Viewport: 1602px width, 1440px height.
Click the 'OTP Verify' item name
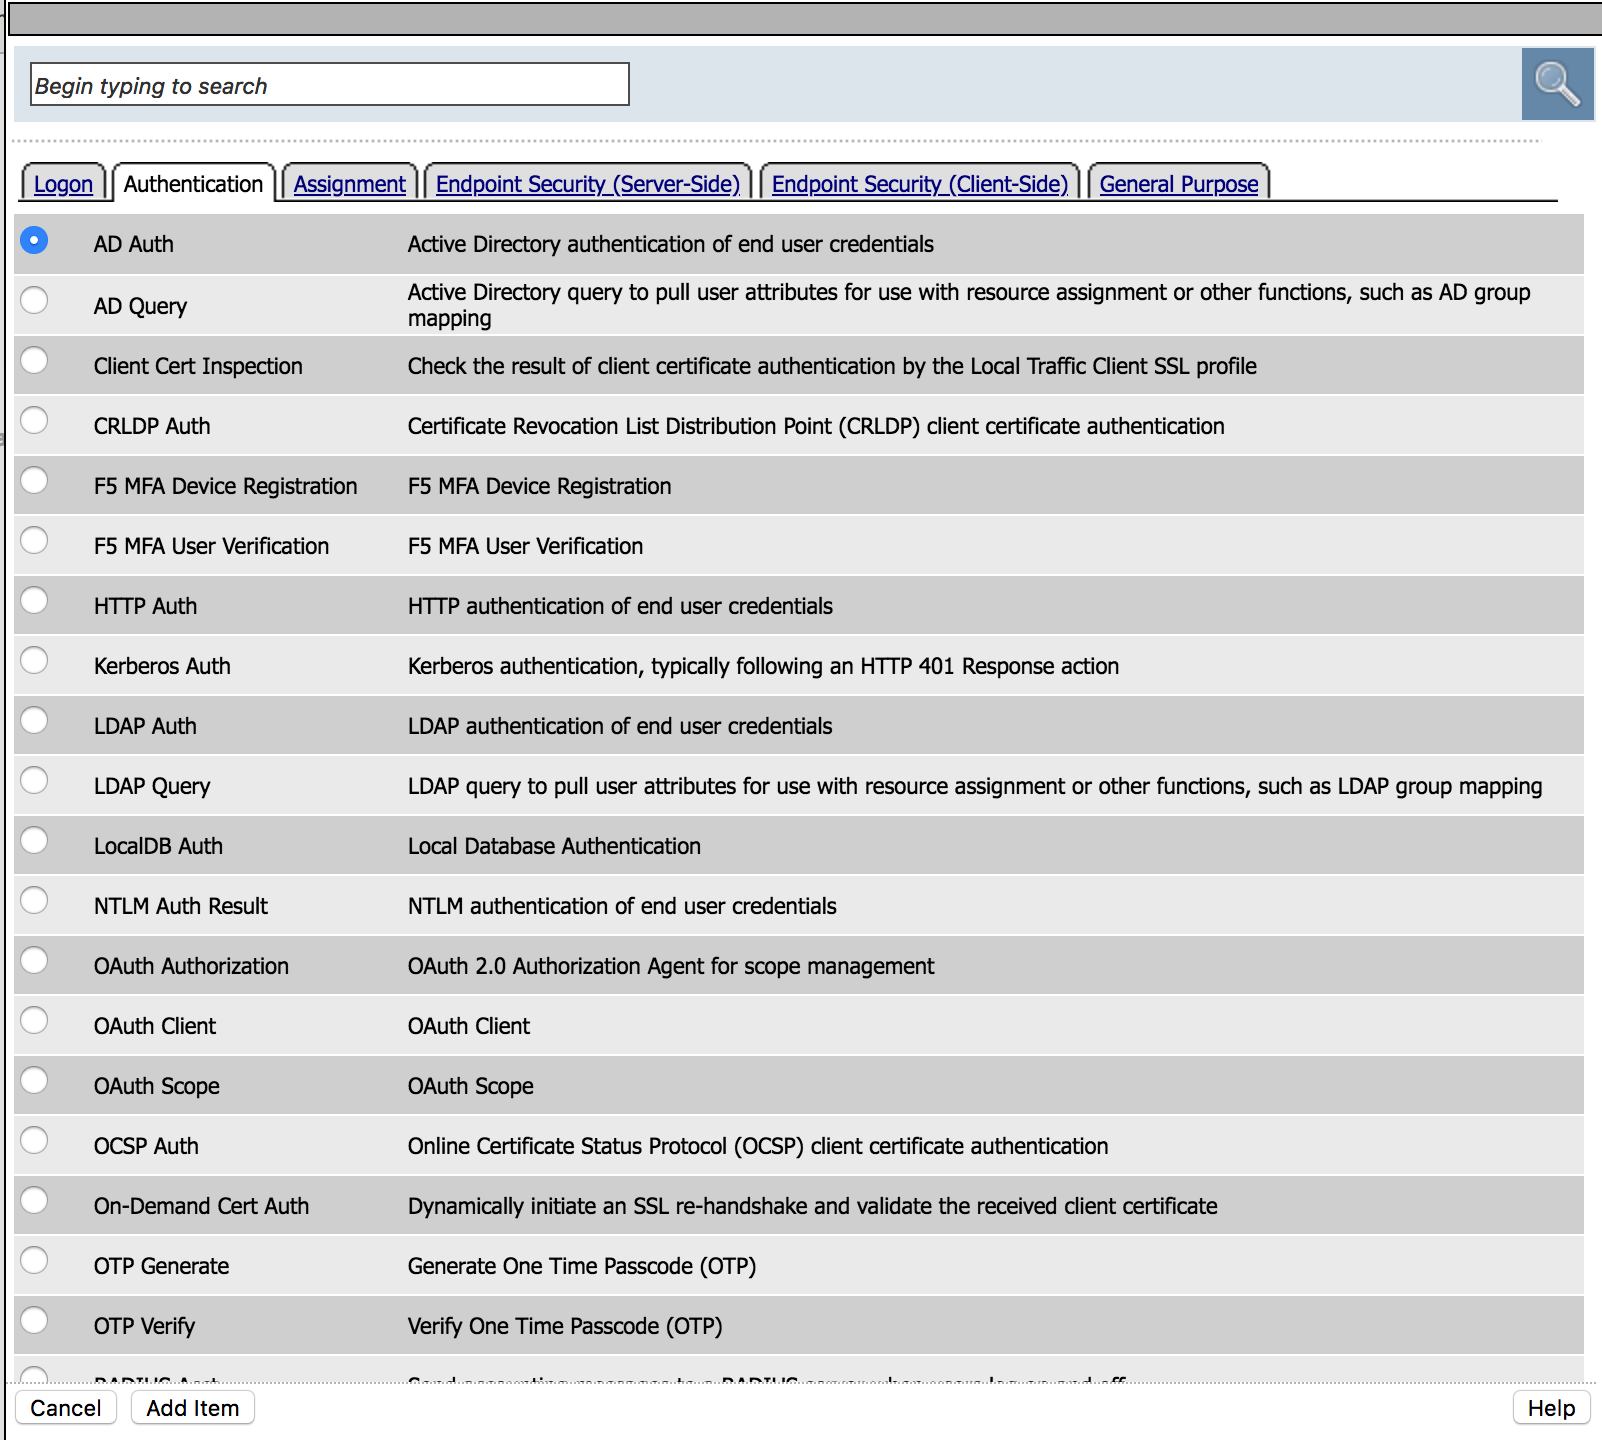(144, 1326)
